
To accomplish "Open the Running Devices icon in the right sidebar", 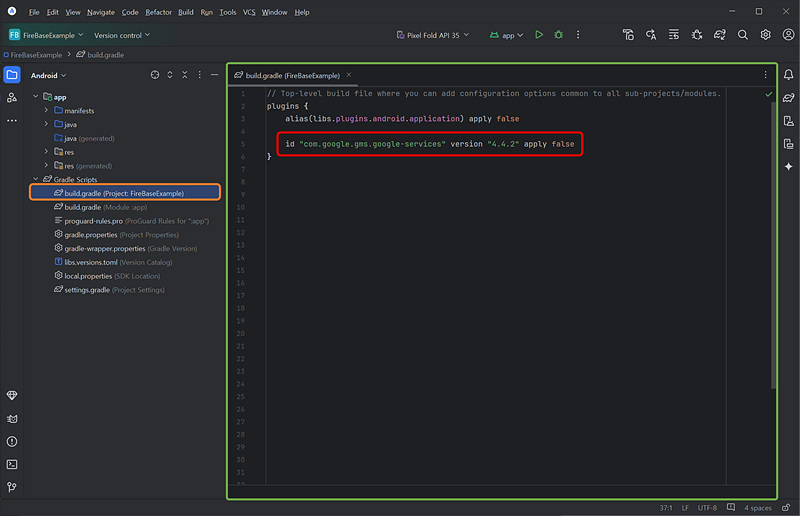I will click(x=788, y=143).
